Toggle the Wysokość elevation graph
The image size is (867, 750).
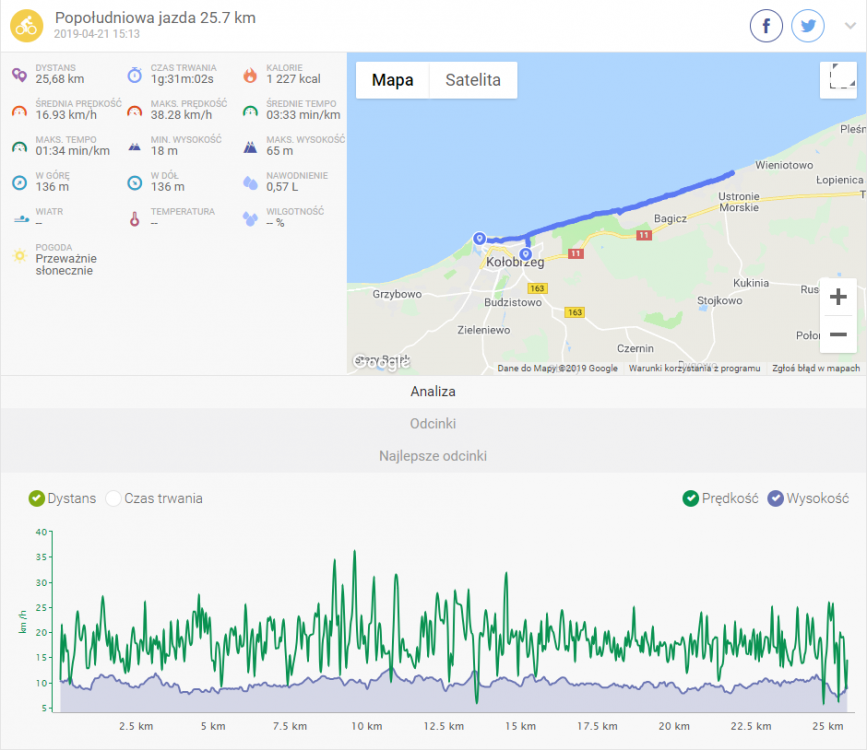pyautogui.click(x=775, y=498)
